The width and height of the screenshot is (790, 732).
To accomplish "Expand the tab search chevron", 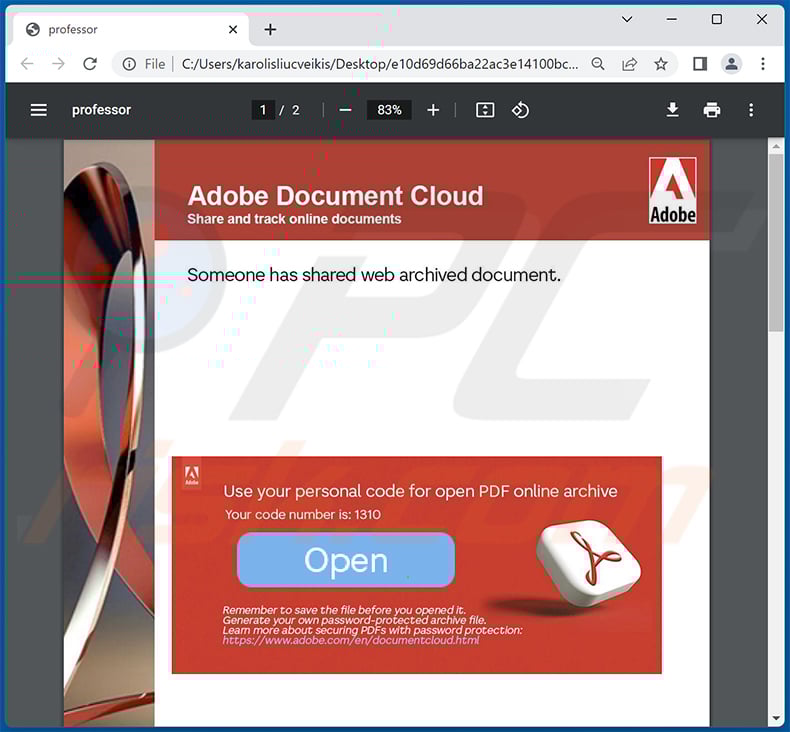I will tap(627, 19).
